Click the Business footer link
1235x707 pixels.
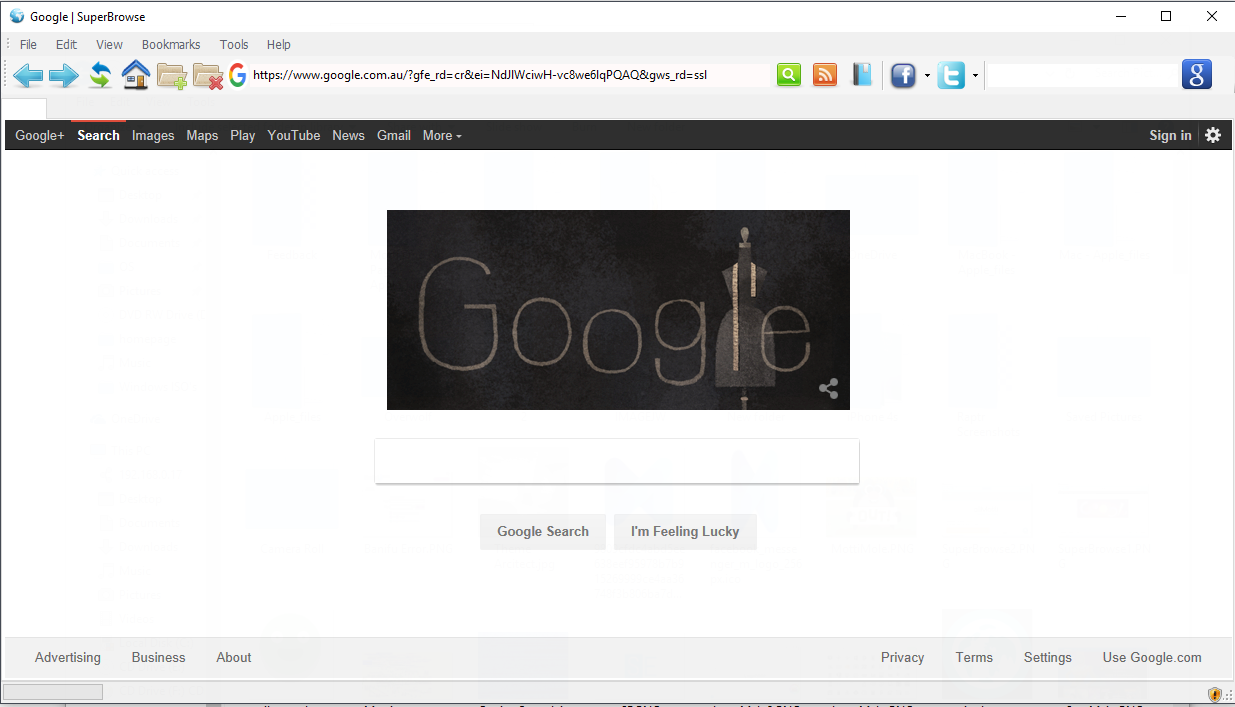pyautogui.click(x=159, y=657)
